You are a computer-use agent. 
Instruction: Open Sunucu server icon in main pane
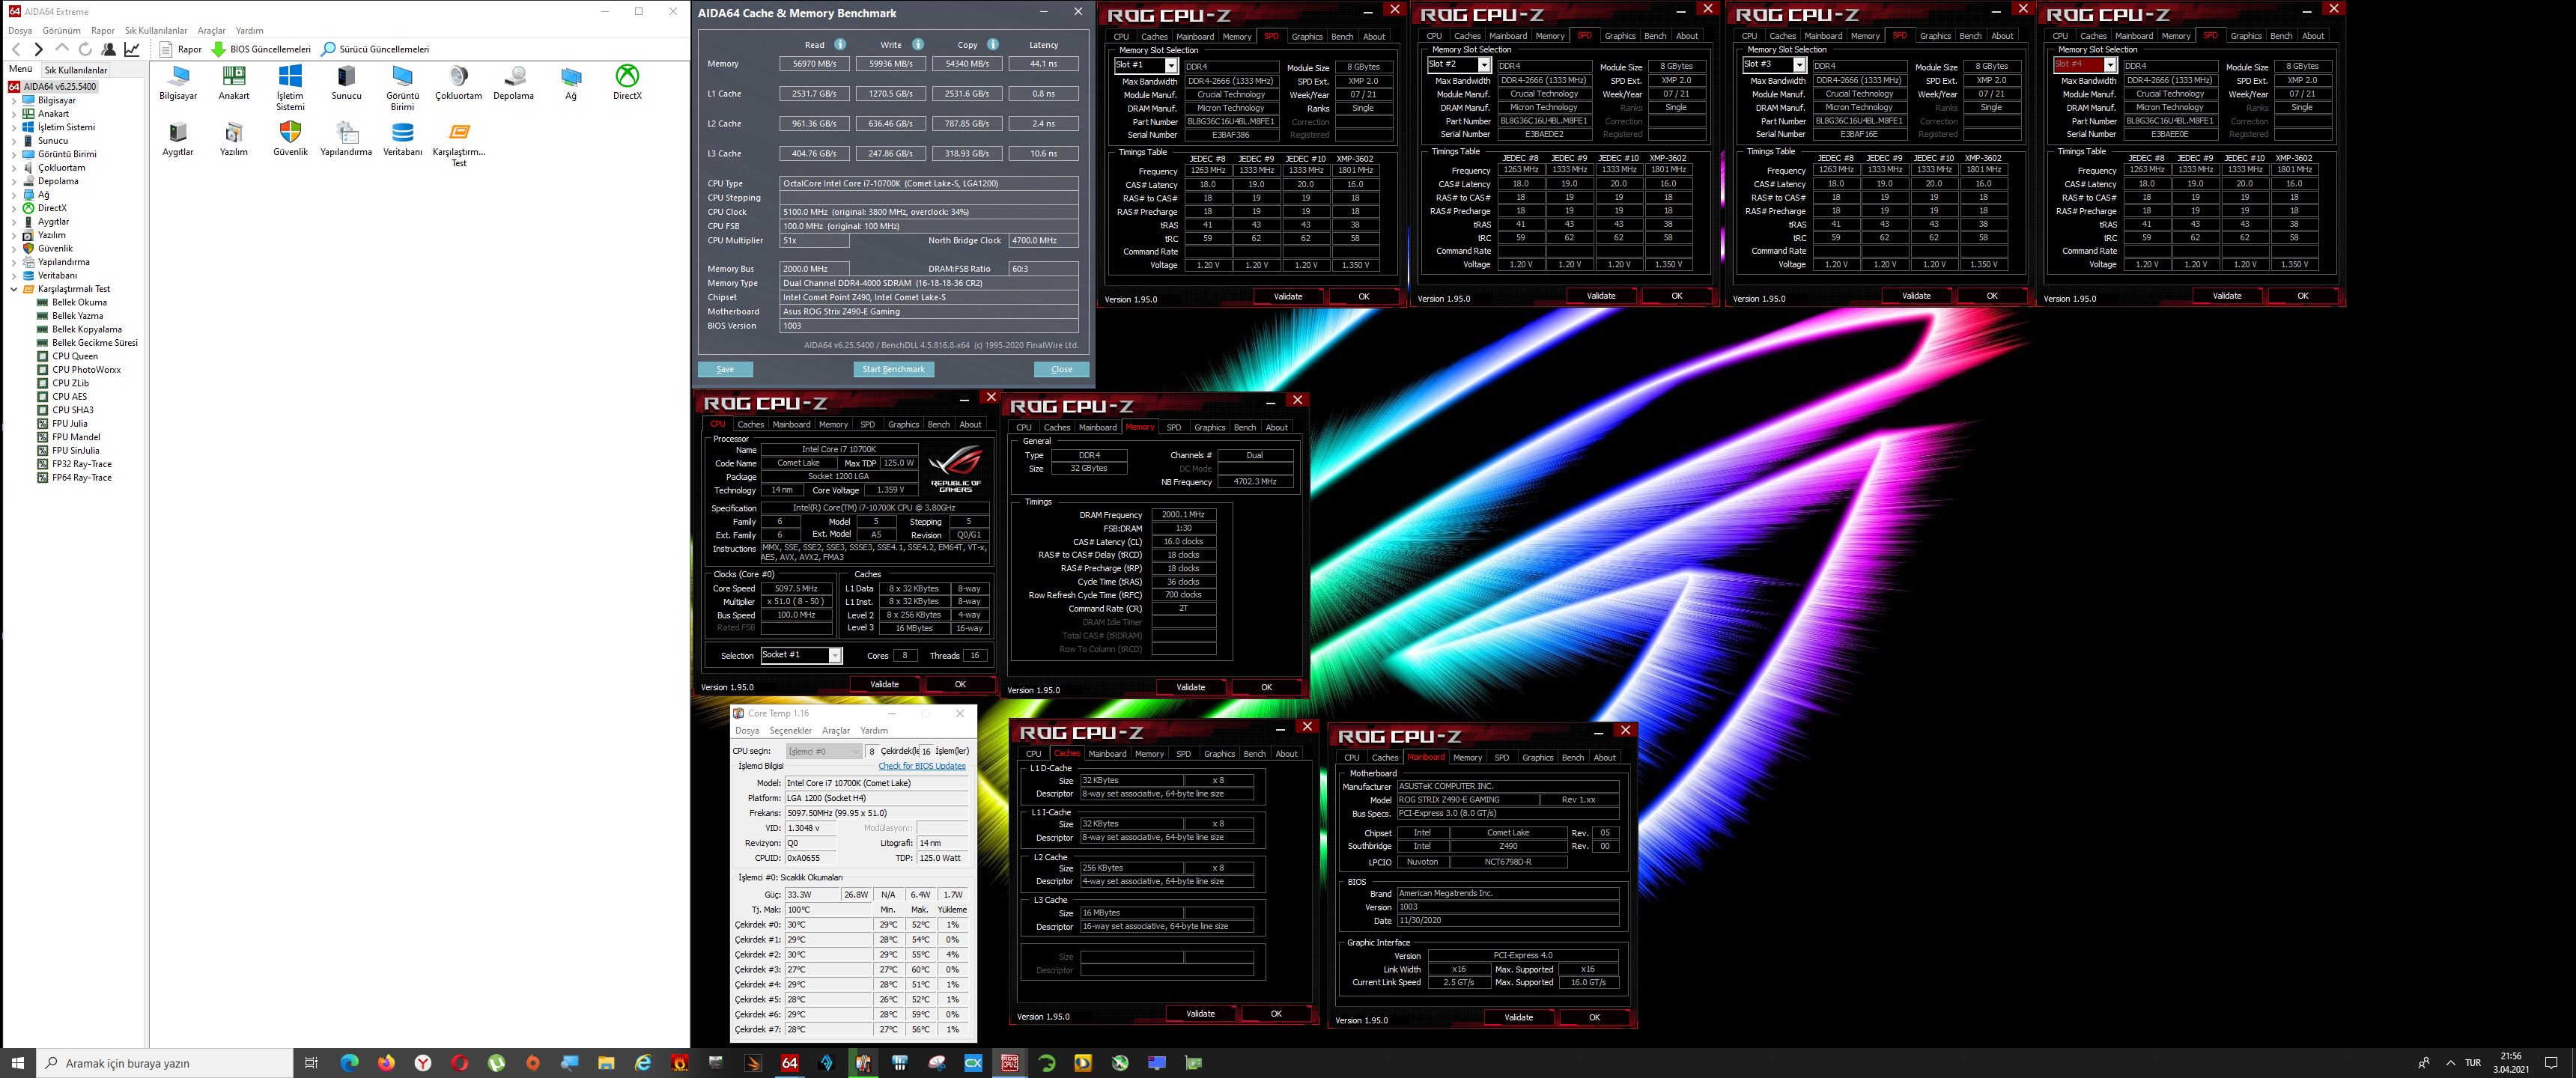346,83
